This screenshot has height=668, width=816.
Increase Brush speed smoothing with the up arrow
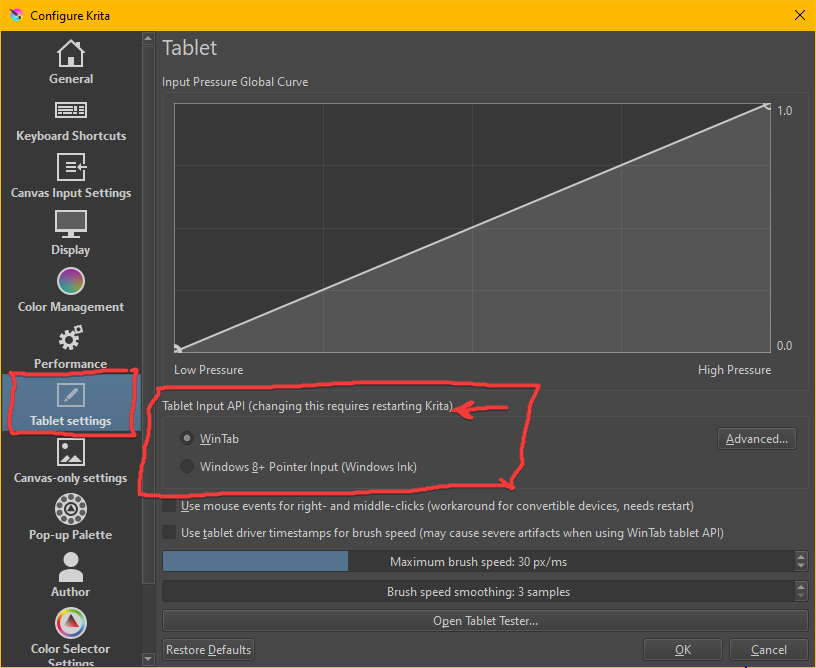800,587
